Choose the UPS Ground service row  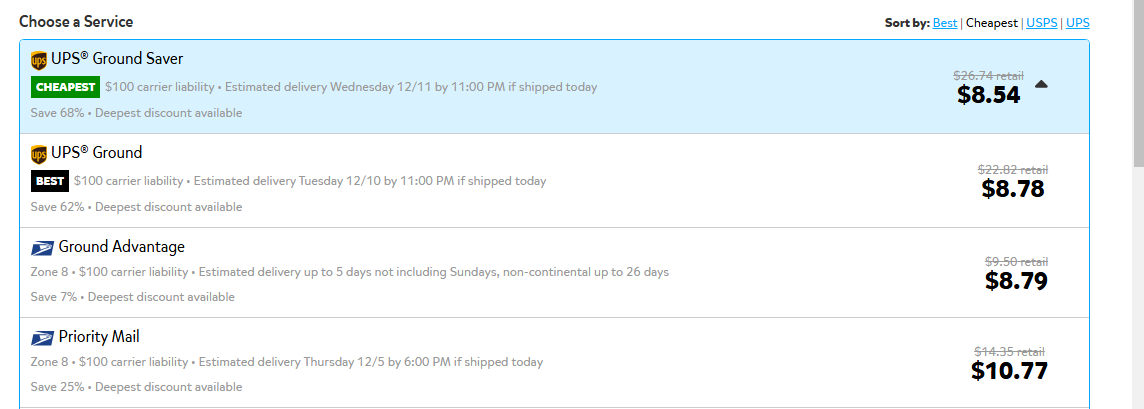pos(554,181)
